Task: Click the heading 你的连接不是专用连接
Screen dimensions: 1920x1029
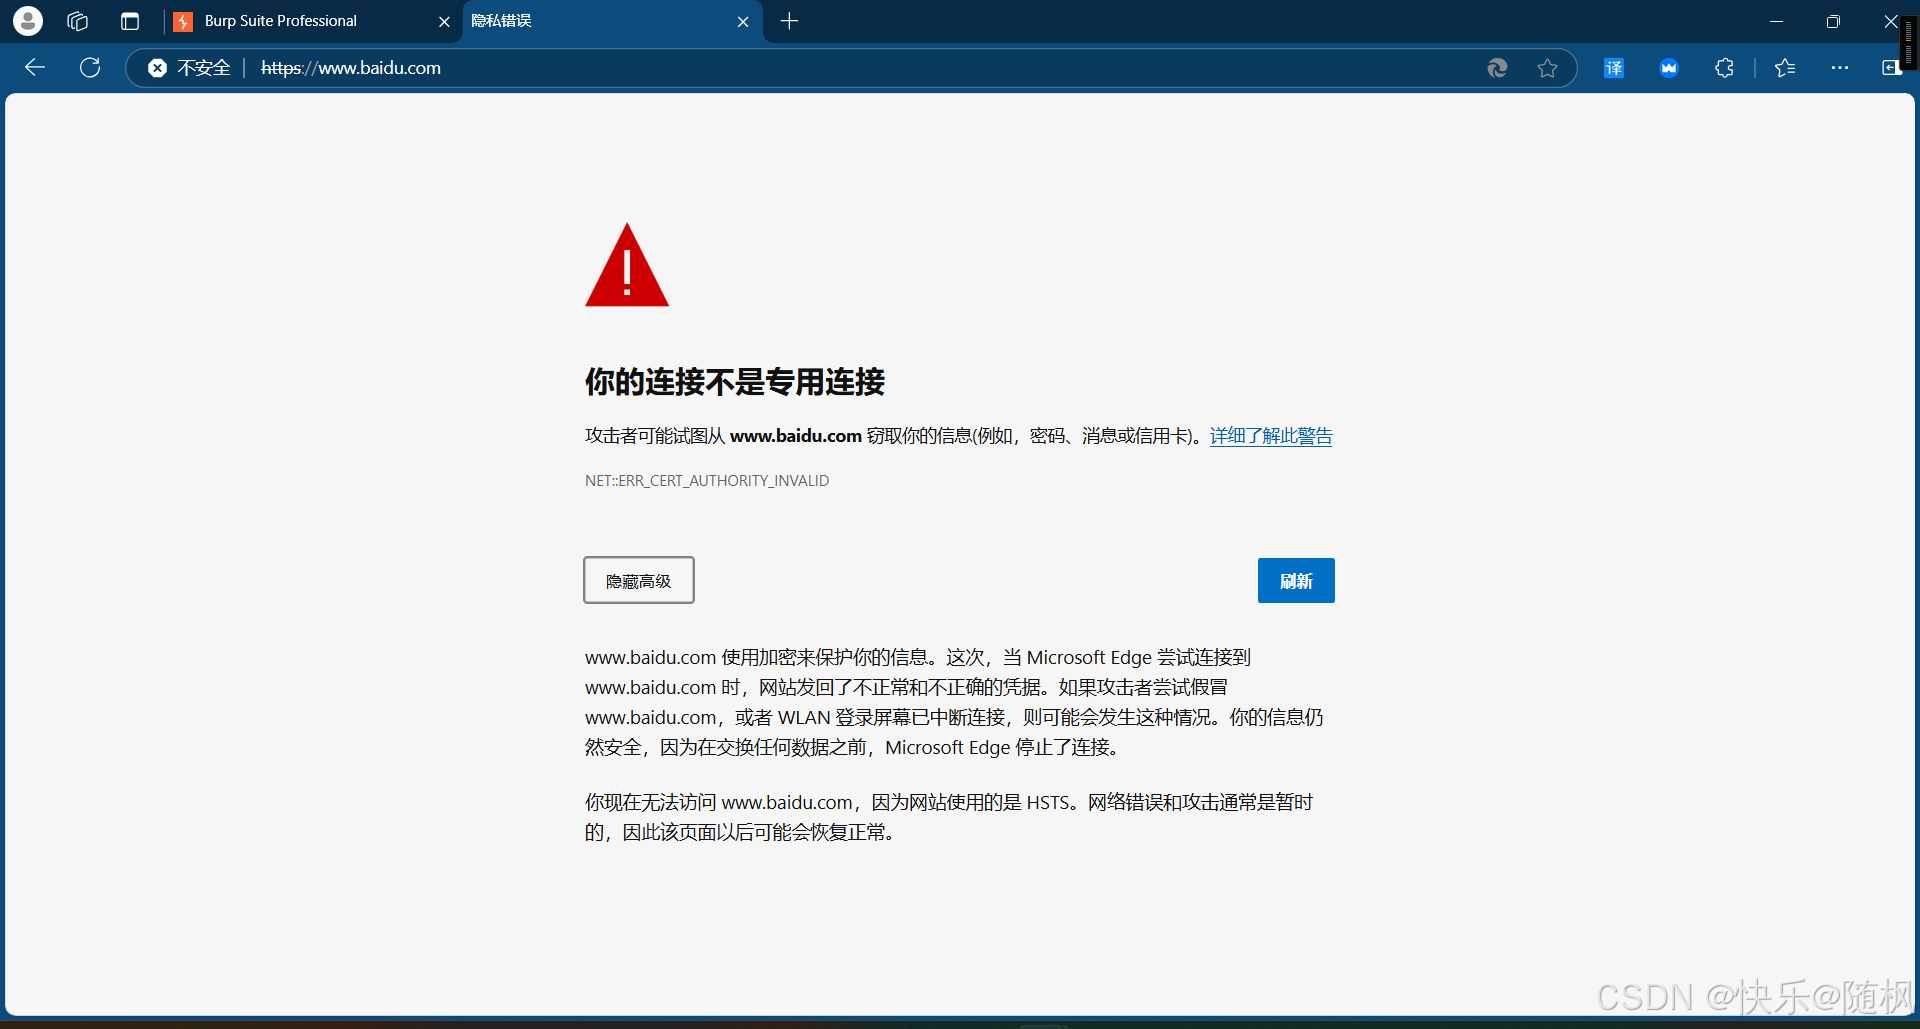Action: 735,382
